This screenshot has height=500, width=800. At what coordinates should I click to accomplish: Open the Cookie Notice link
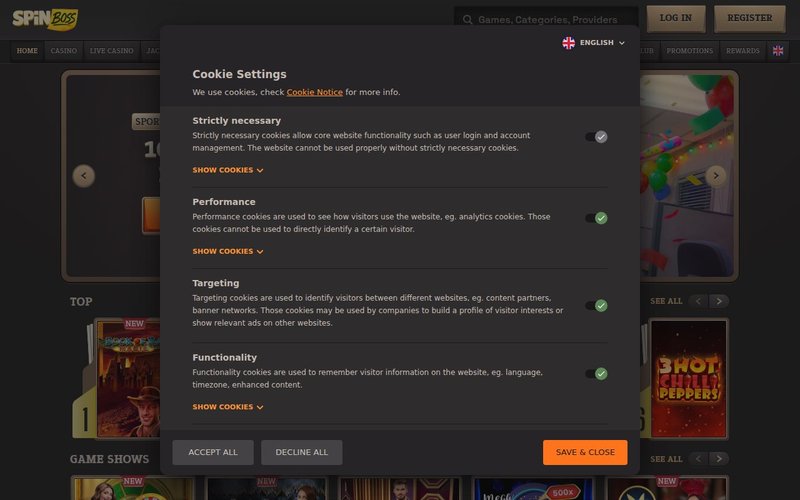point(314,92)
